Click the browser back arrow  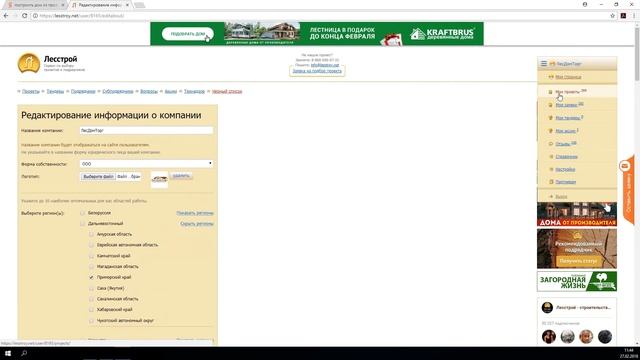coord(6,16)
